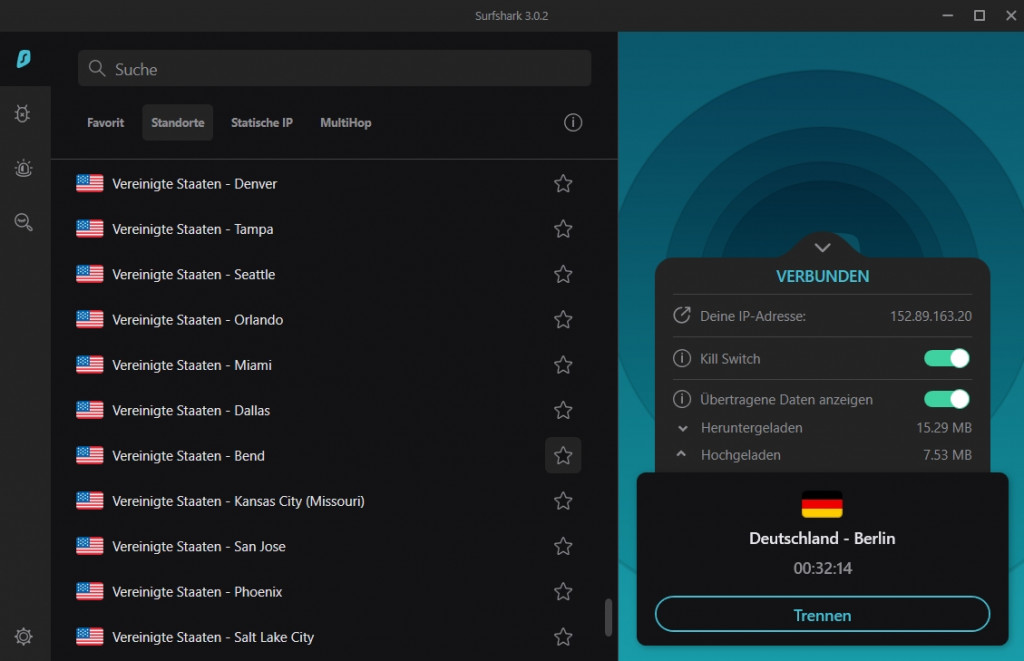Click the Heruntergeladen 15.29 MB value
1024x661 pixels.
click(x=944, y=427)
